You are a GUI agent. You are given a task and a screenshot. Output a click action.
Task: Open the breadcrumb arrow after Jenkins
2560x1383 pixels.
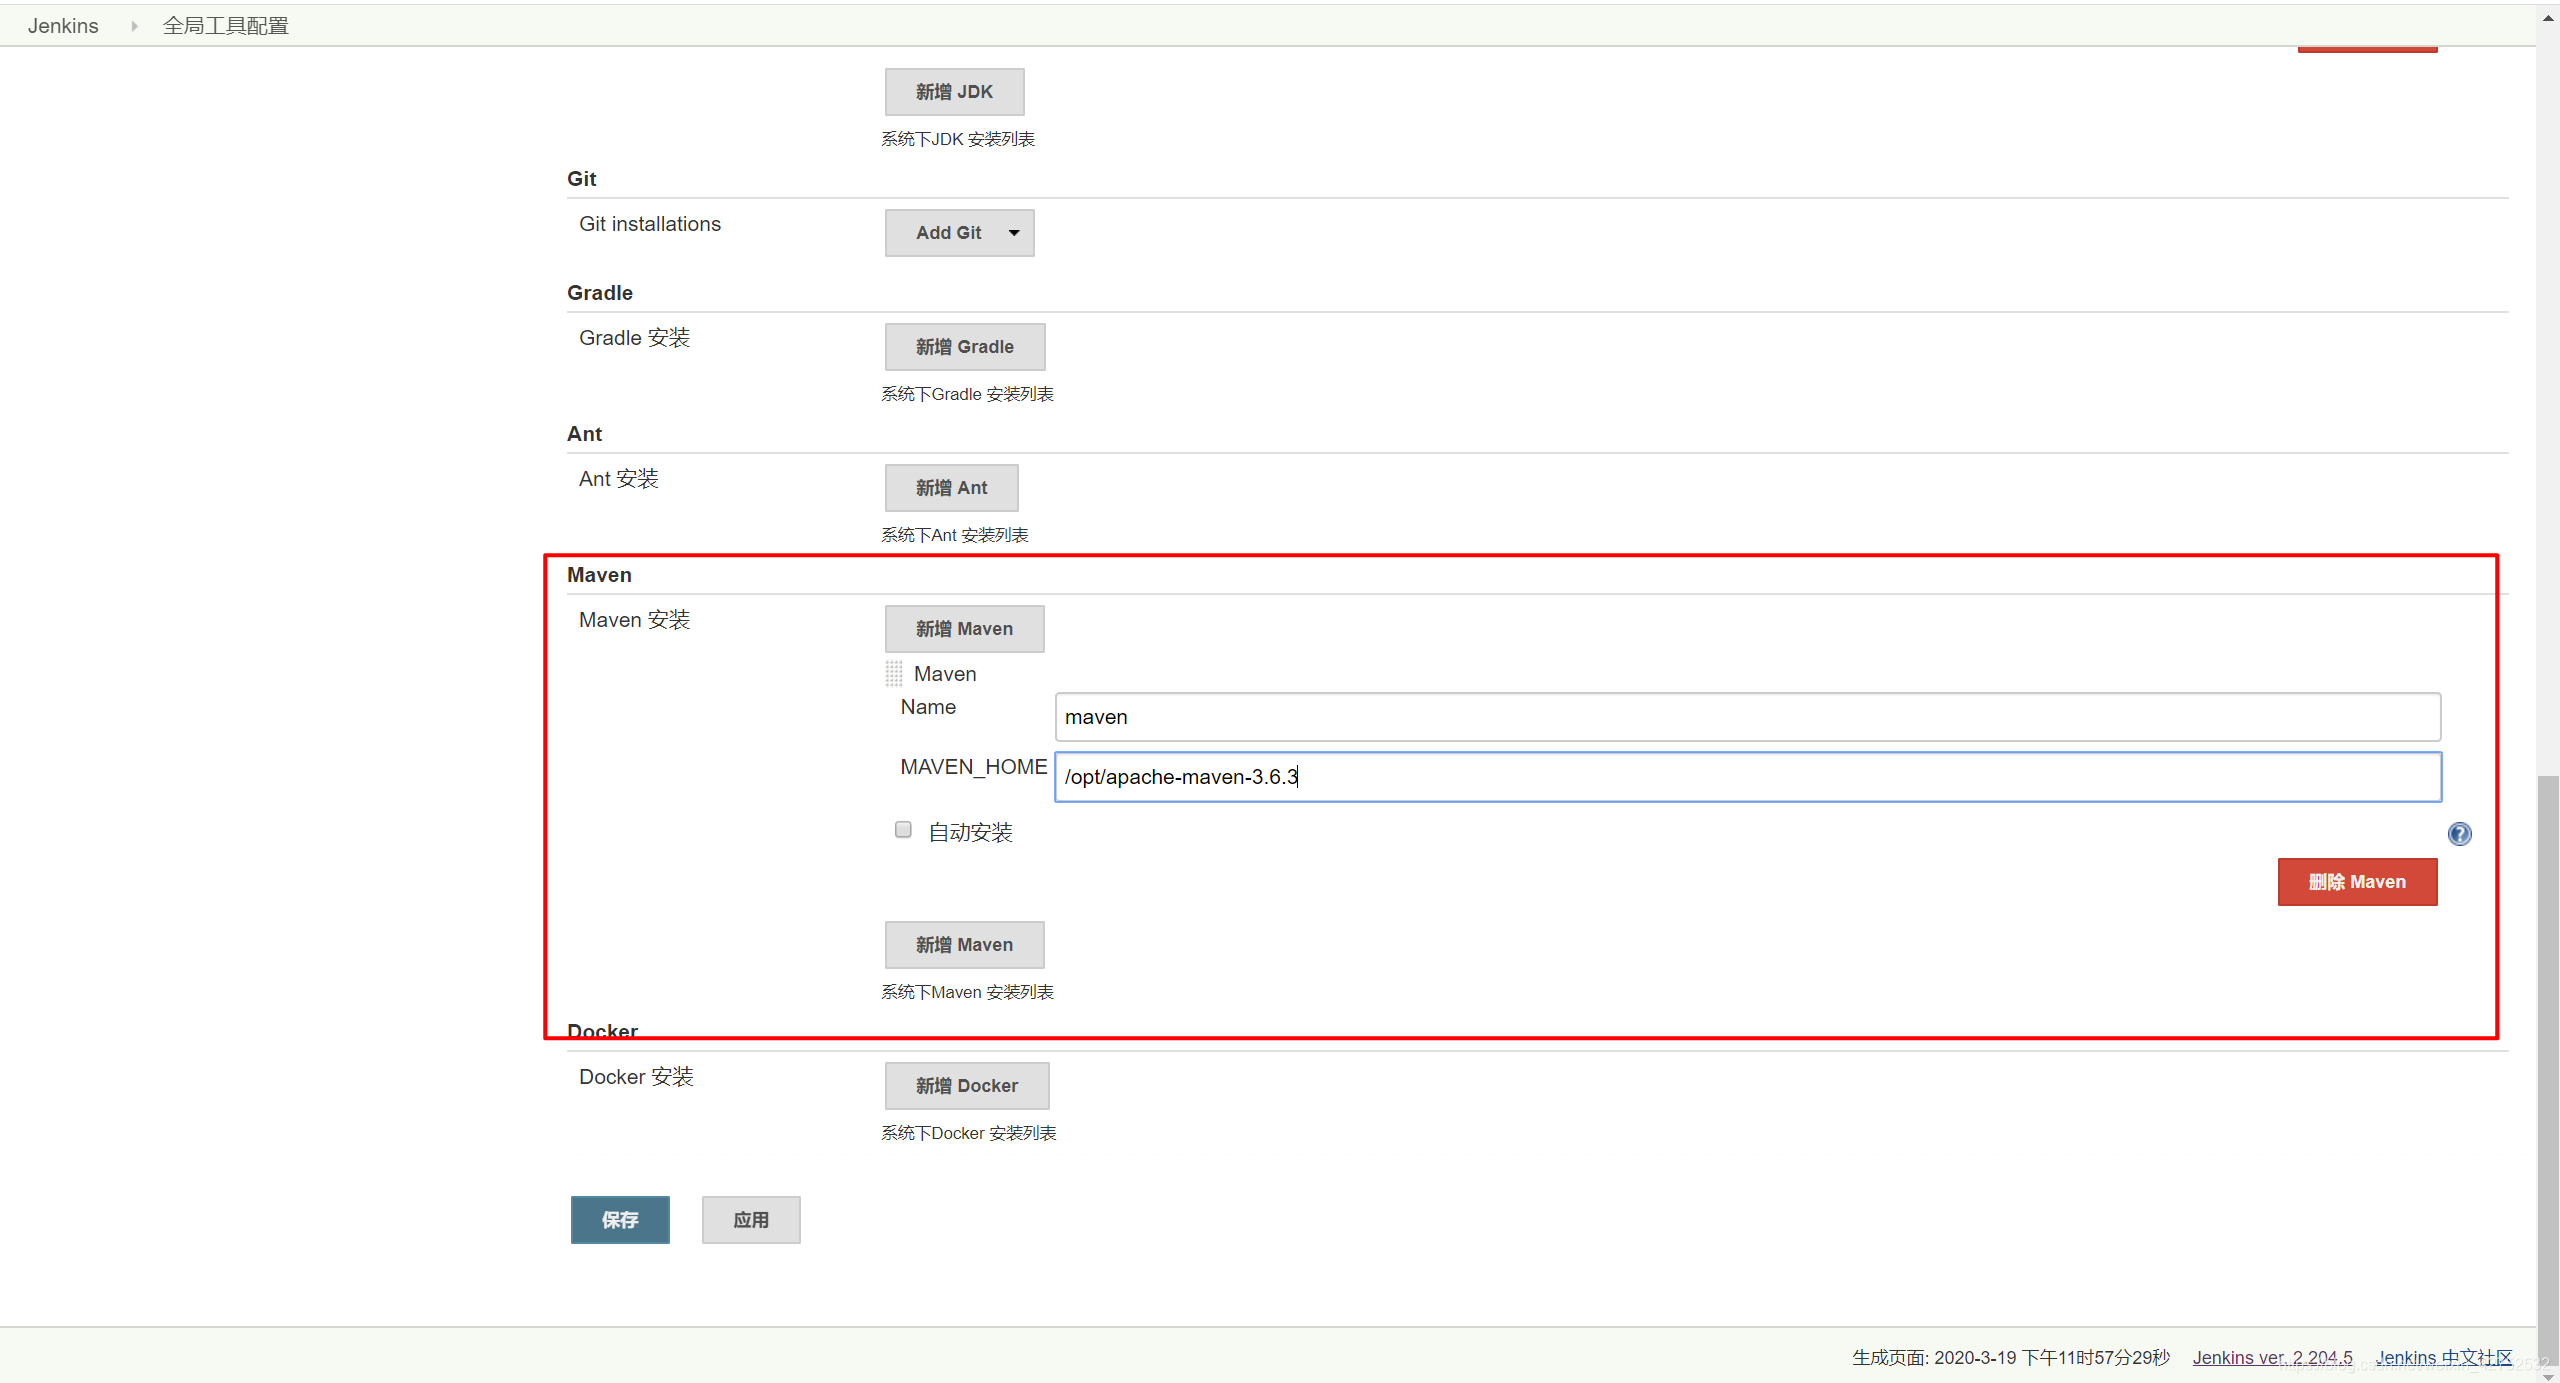click(133, 26)
